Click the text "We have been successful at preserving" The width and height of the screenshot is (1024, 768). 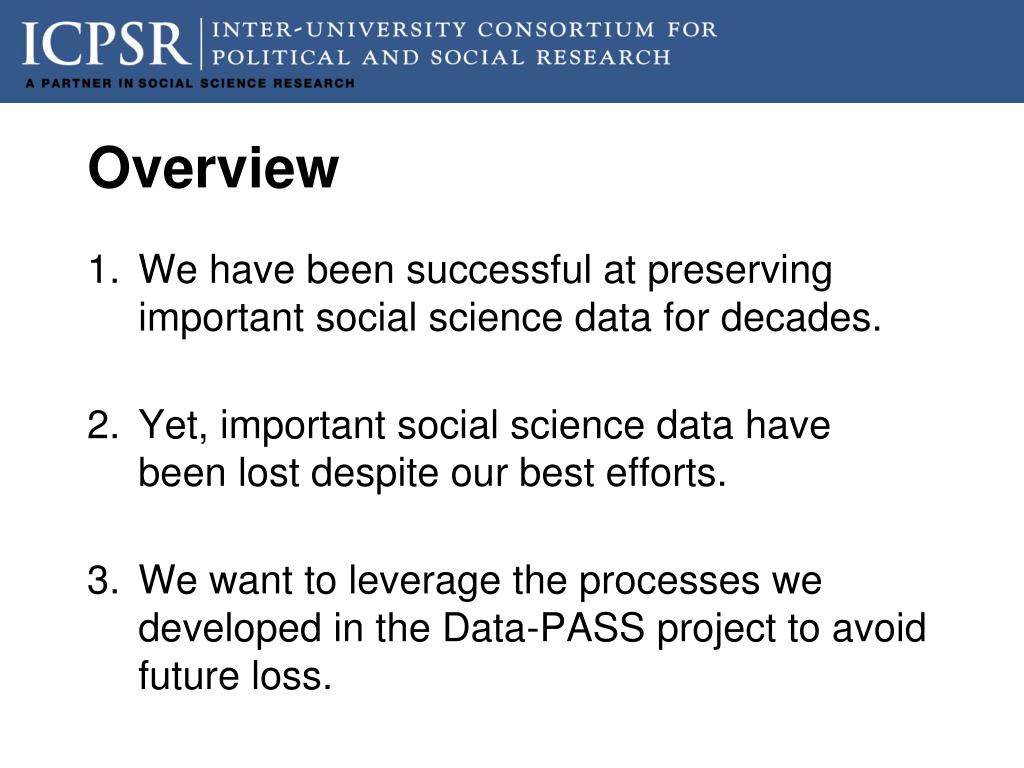click(x=485, y=271)
